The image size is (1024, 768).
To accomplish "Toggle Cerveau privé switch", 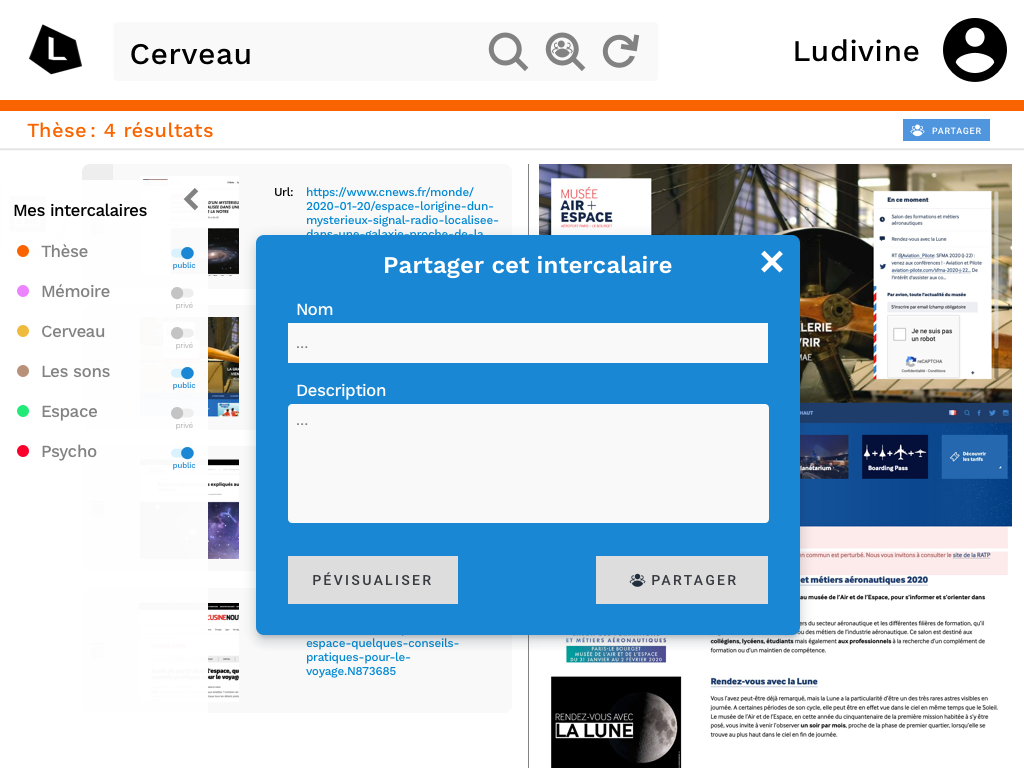I will coord(183,333).
